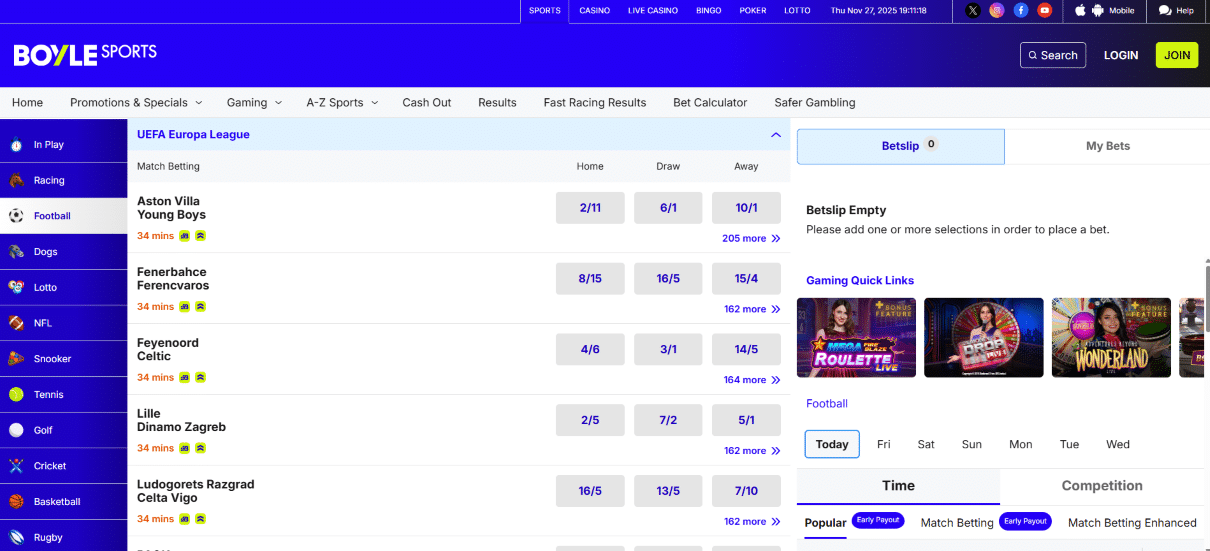Viewport: 1210px width, 551px height.
Task: Switch to the POKER top tab
Action: pos(753,11)
